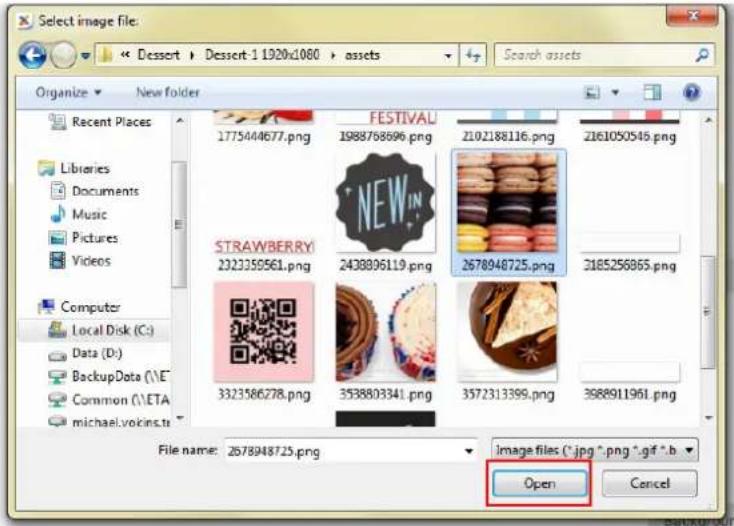Select file 2161050546.png
The width and height of the screenshot is (734, 526).
click(x=630, y=127)
